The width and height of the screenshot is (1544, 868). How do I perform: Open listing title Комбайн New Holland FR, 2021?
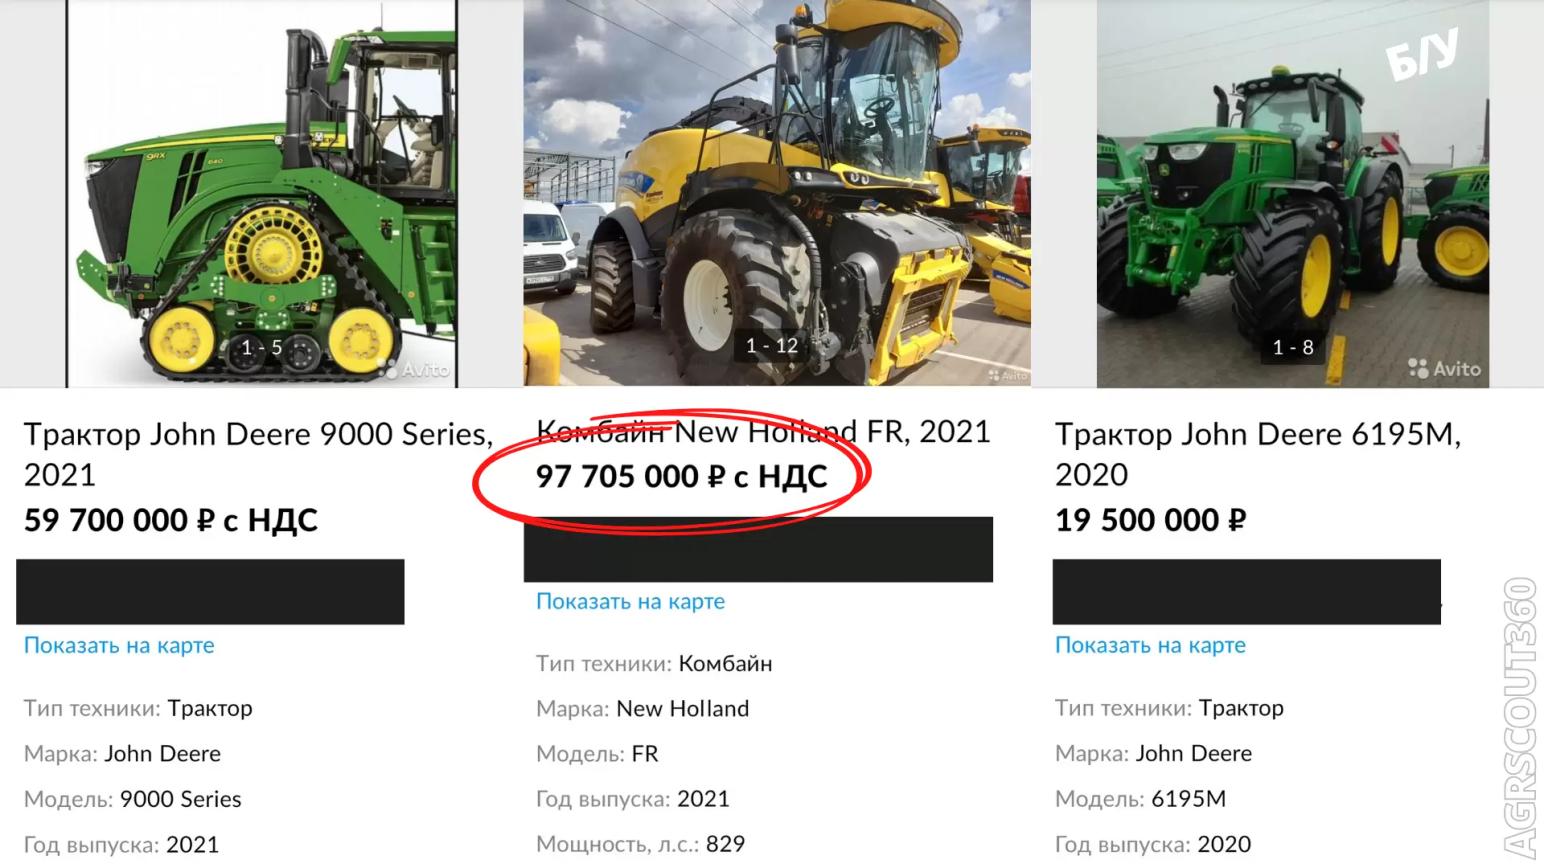point(763,431)
